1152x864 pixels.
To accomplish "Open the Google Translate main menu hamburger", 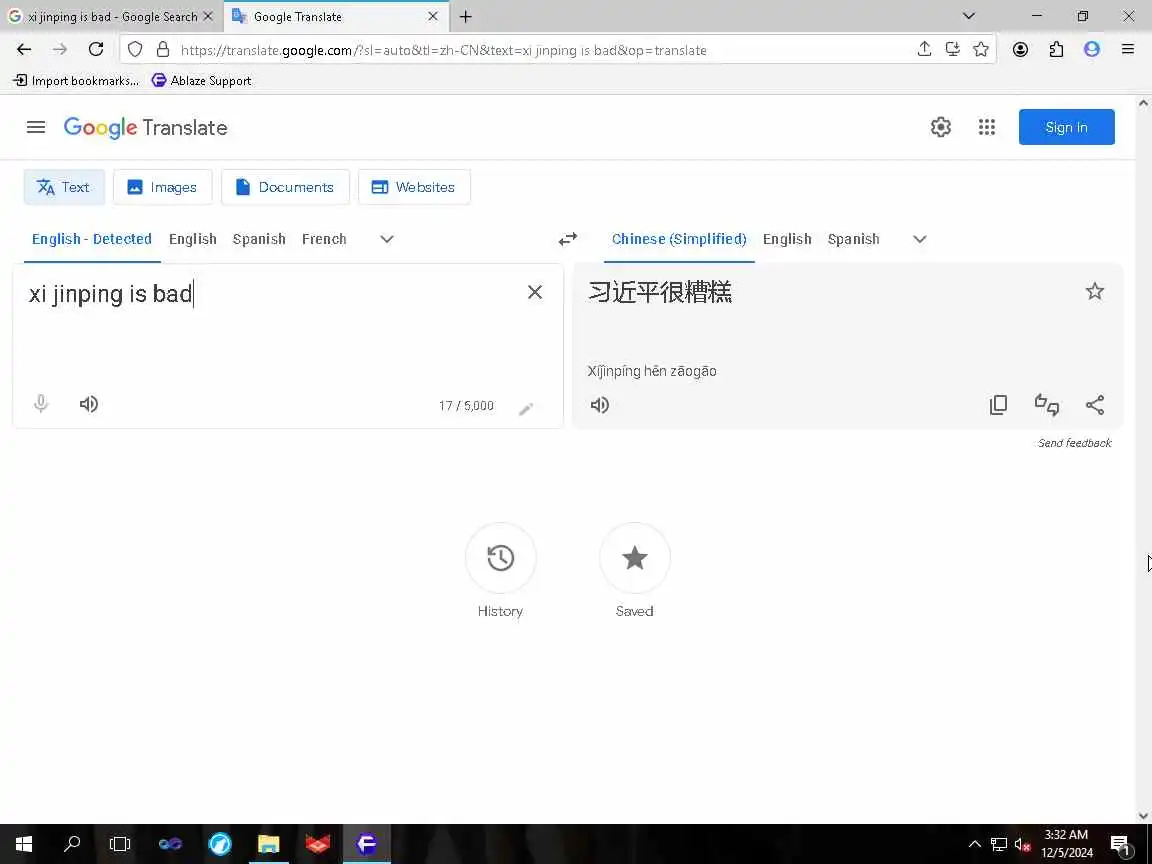I will point(35,127).
